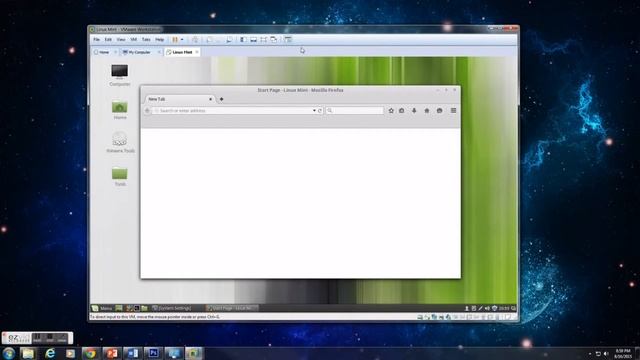Click the Firefox back button
Viewport: 640px width, 360px height.
[x=147, y=111]
